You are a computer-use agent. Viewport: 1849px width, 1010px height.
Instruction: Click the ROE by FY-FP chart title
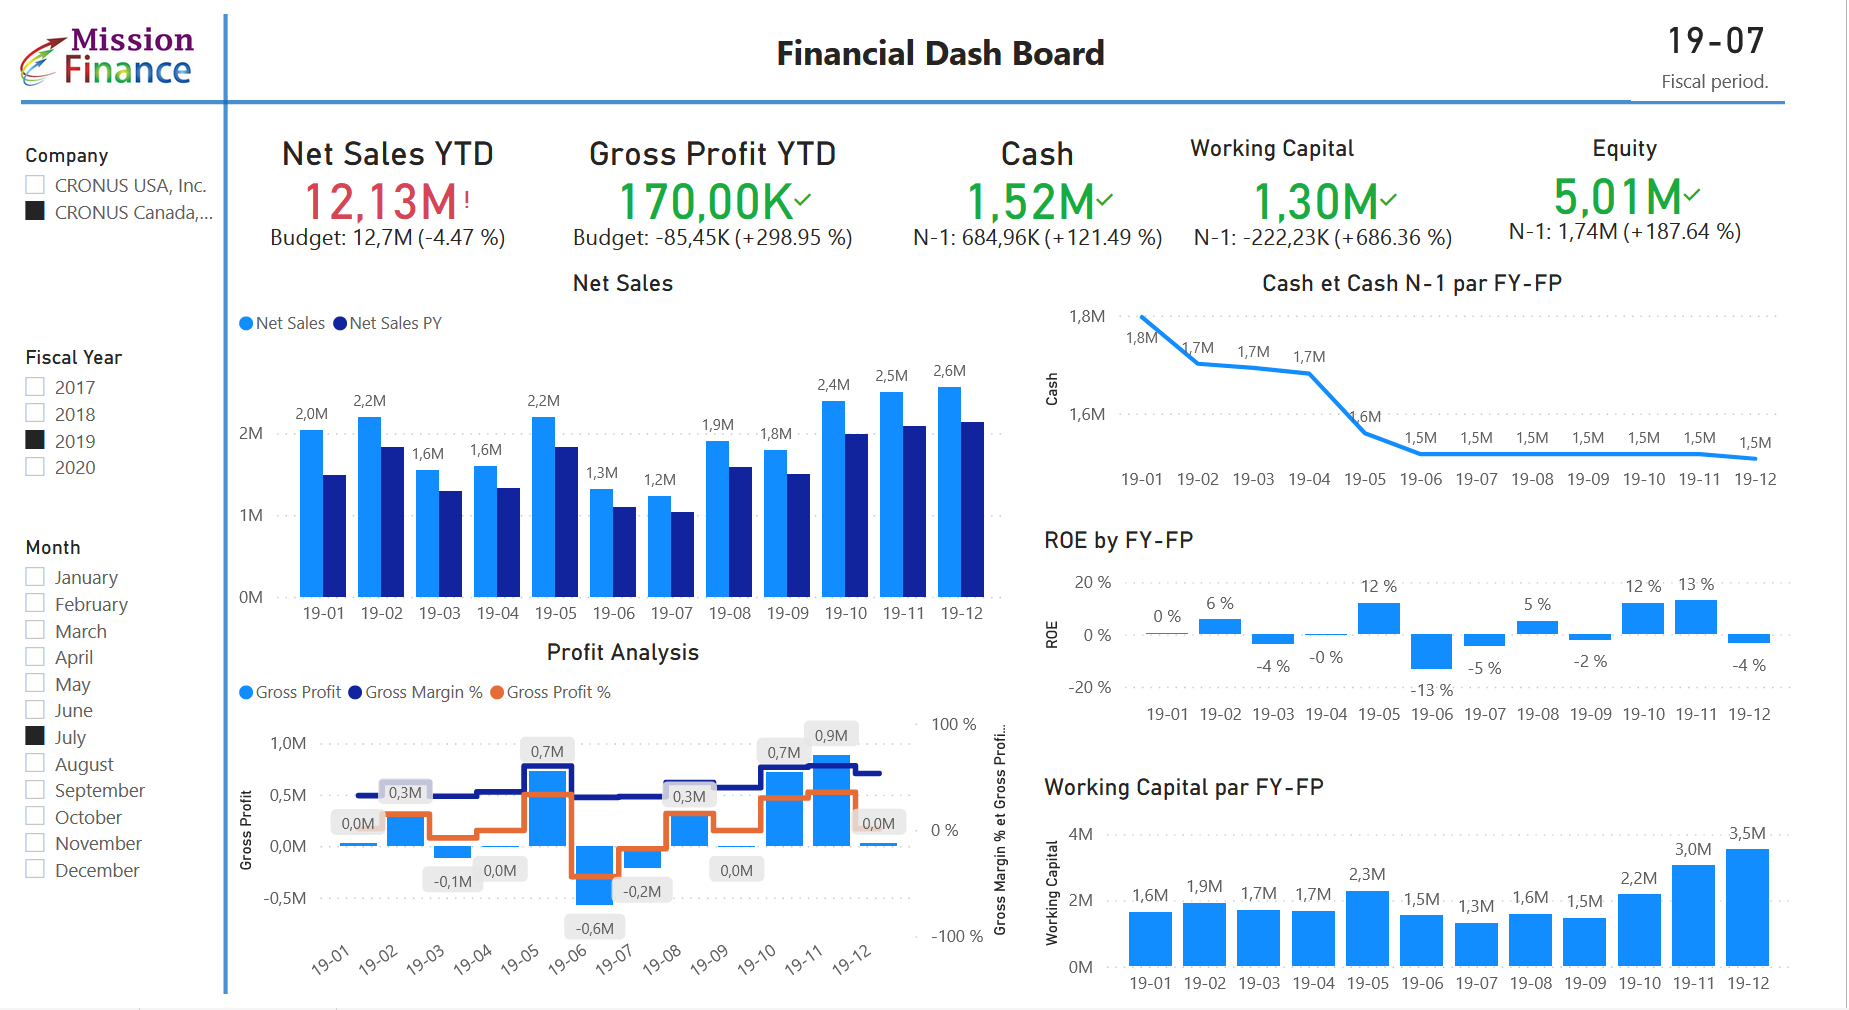tap(1118, 540)
